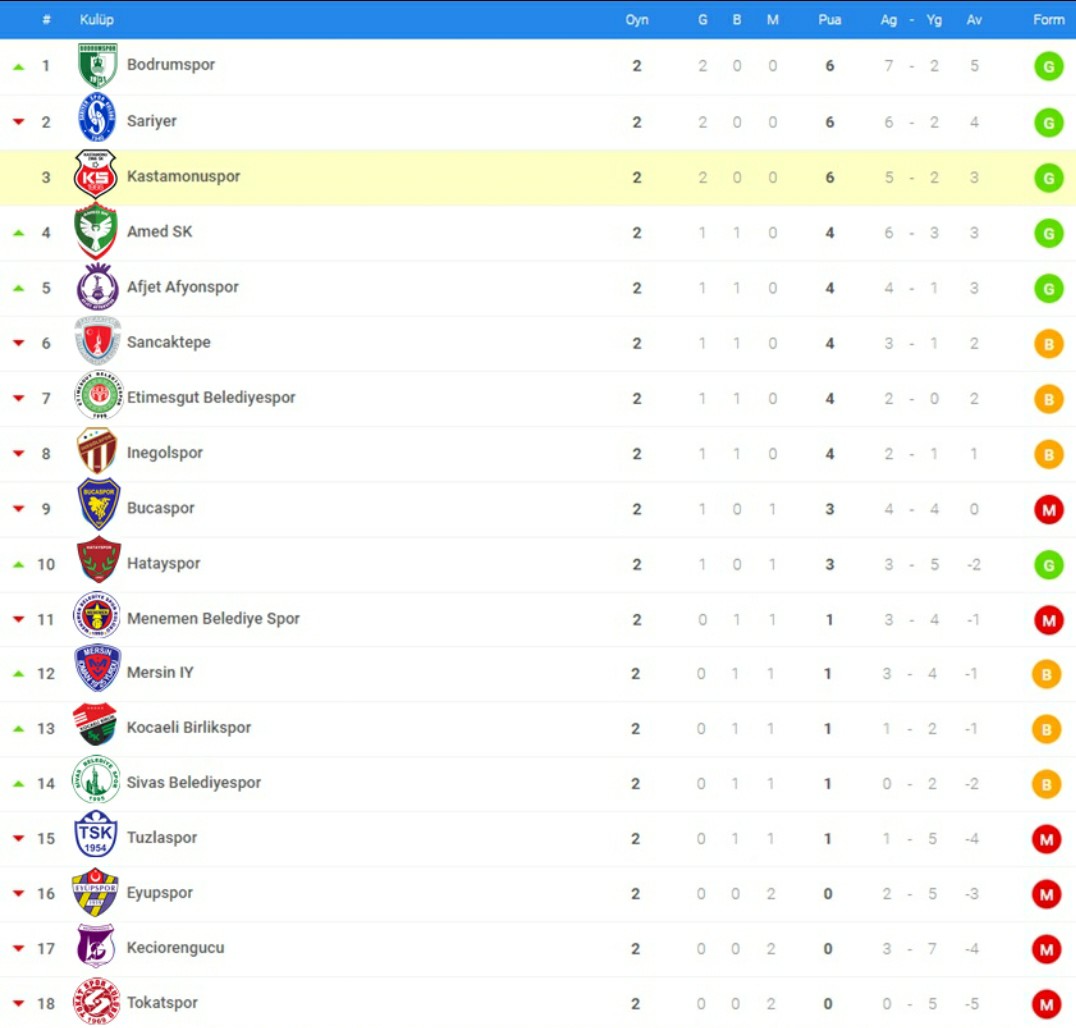The image size is (1076, 1028).
Task: Click the Sariyer club logo
Action: pos(97,119)
